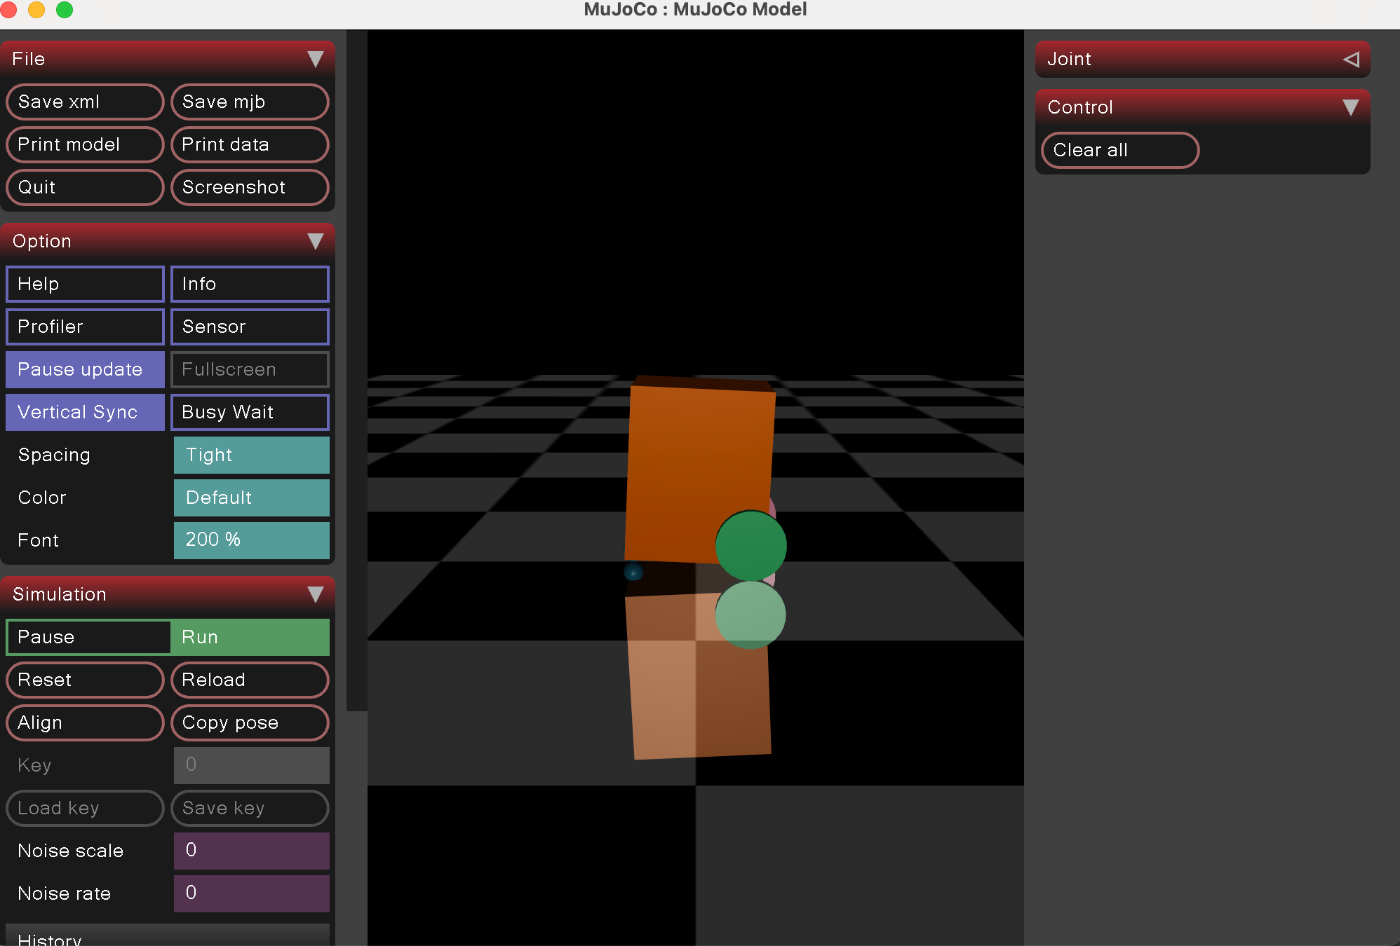Click the Align button
1400x946 pixels.
click(85, 723)
